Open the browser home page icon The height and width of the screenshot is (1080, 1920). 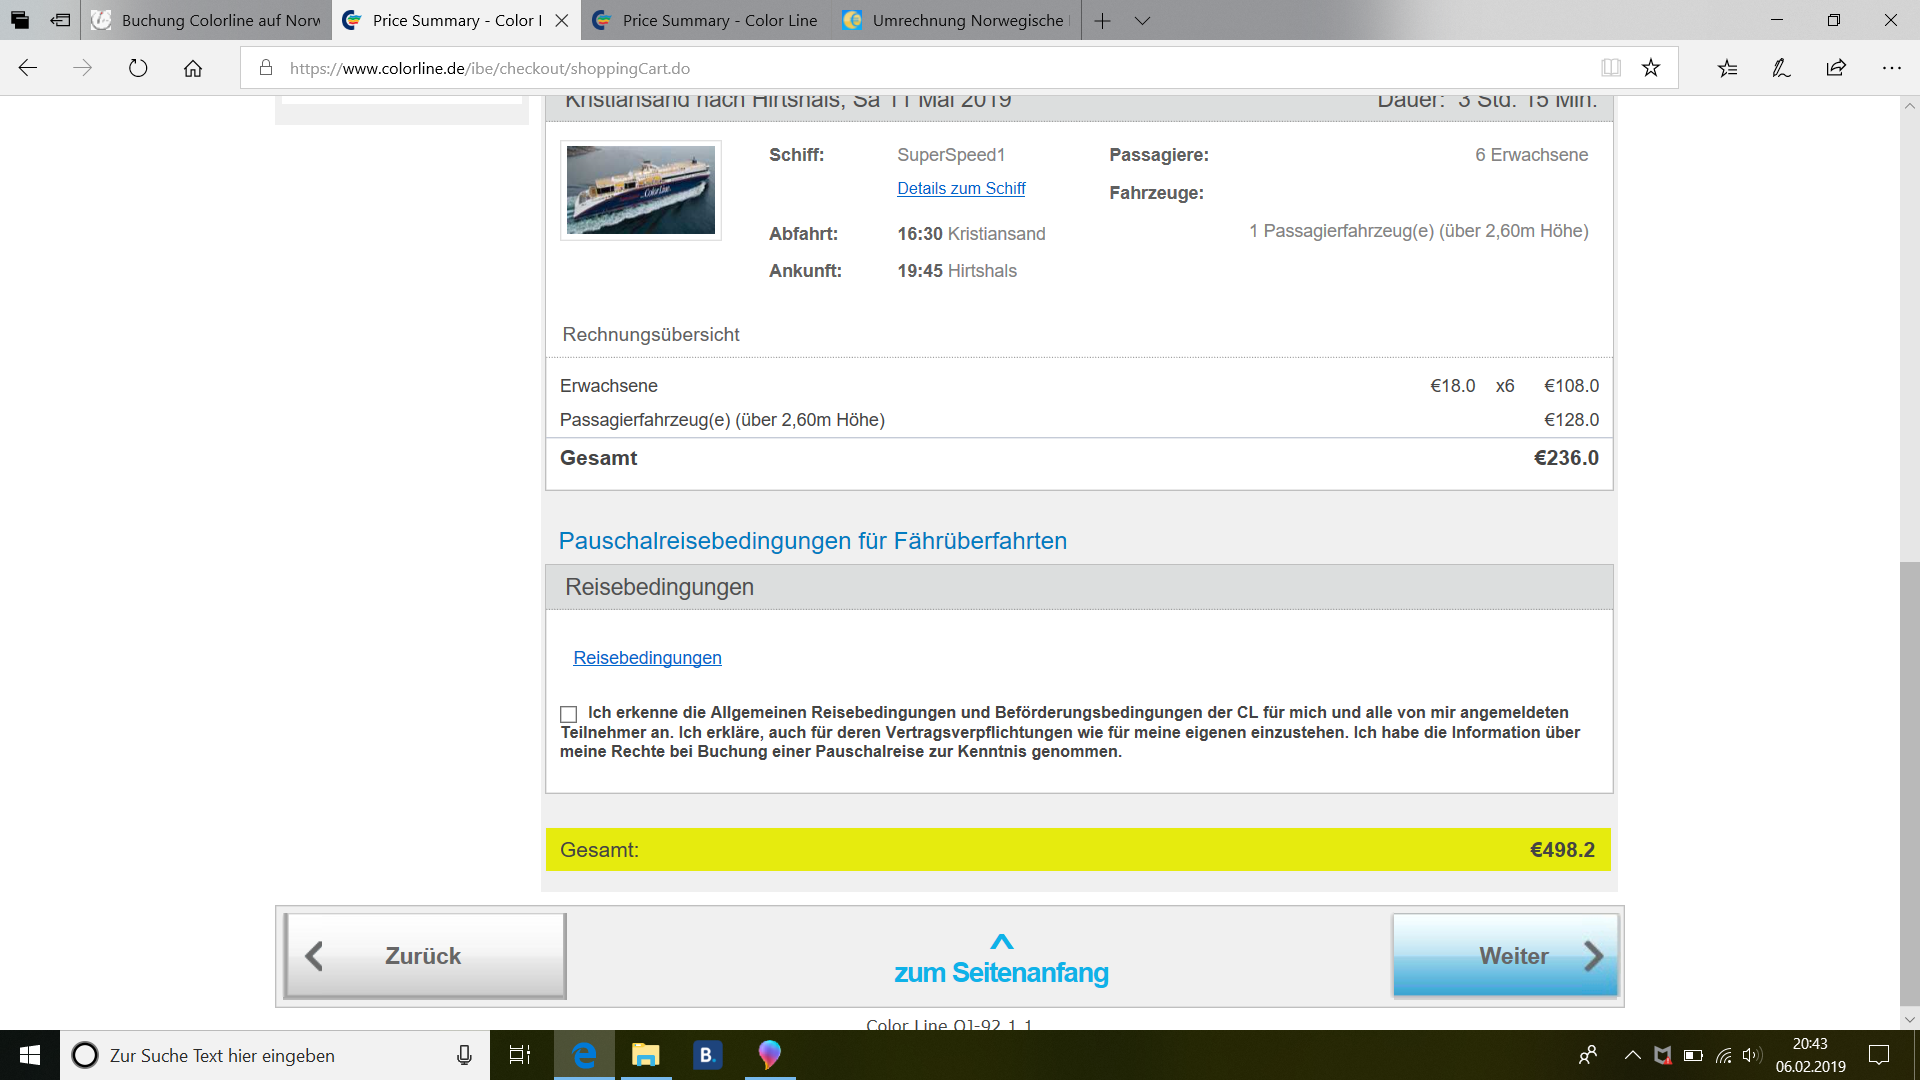coord(193,68)
